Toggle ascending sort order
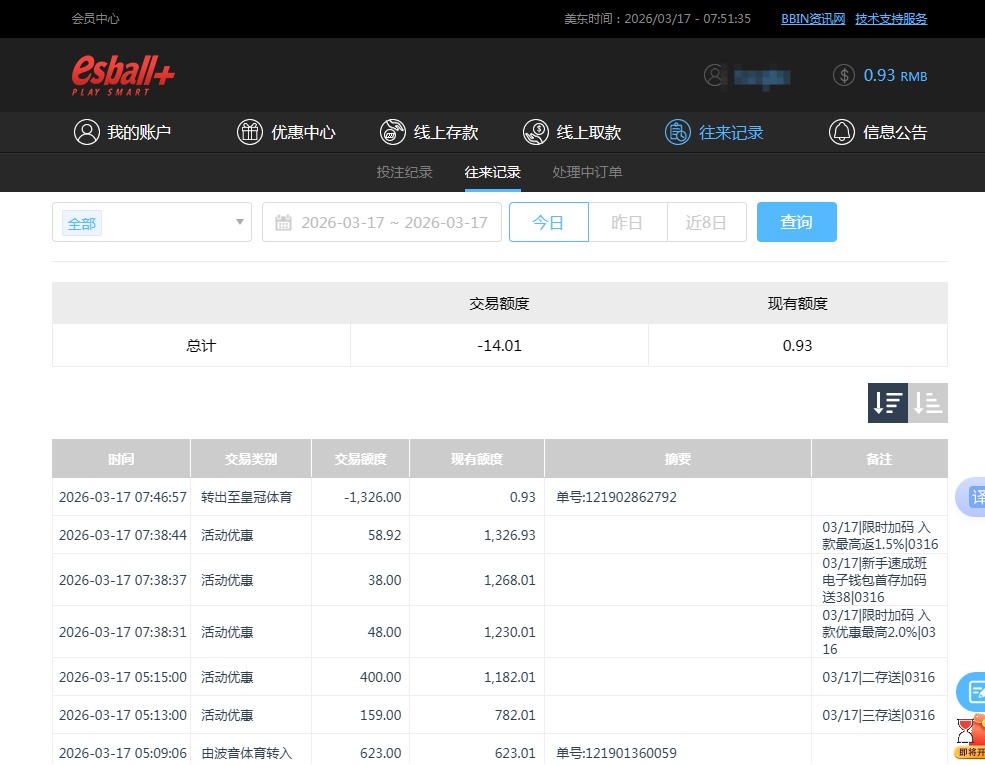This screenshot has width=985, height=765. coord(927,403)
